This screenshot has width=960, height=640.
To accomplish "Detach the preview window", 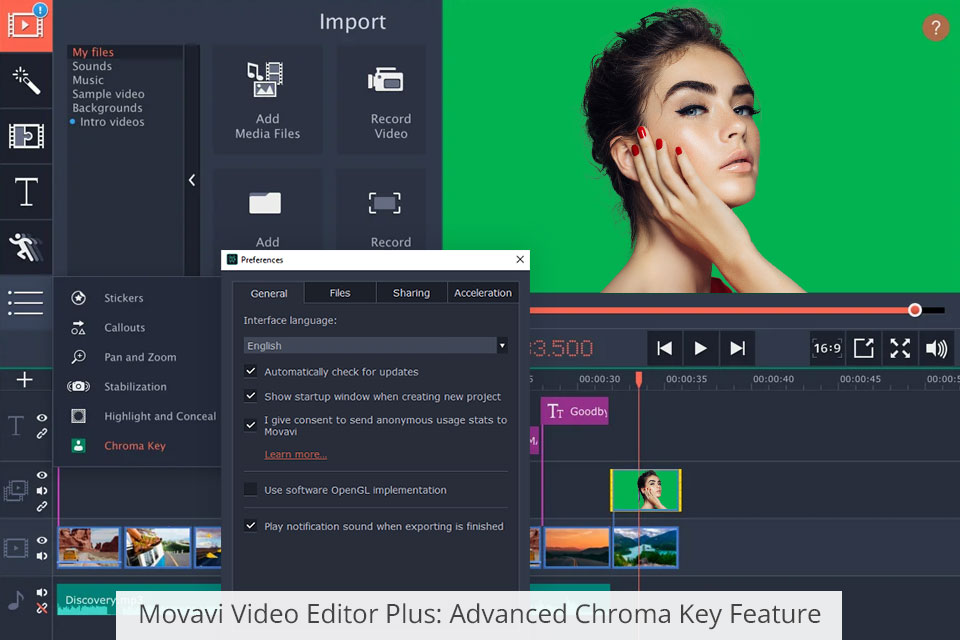I will click(x=863, y=348).
